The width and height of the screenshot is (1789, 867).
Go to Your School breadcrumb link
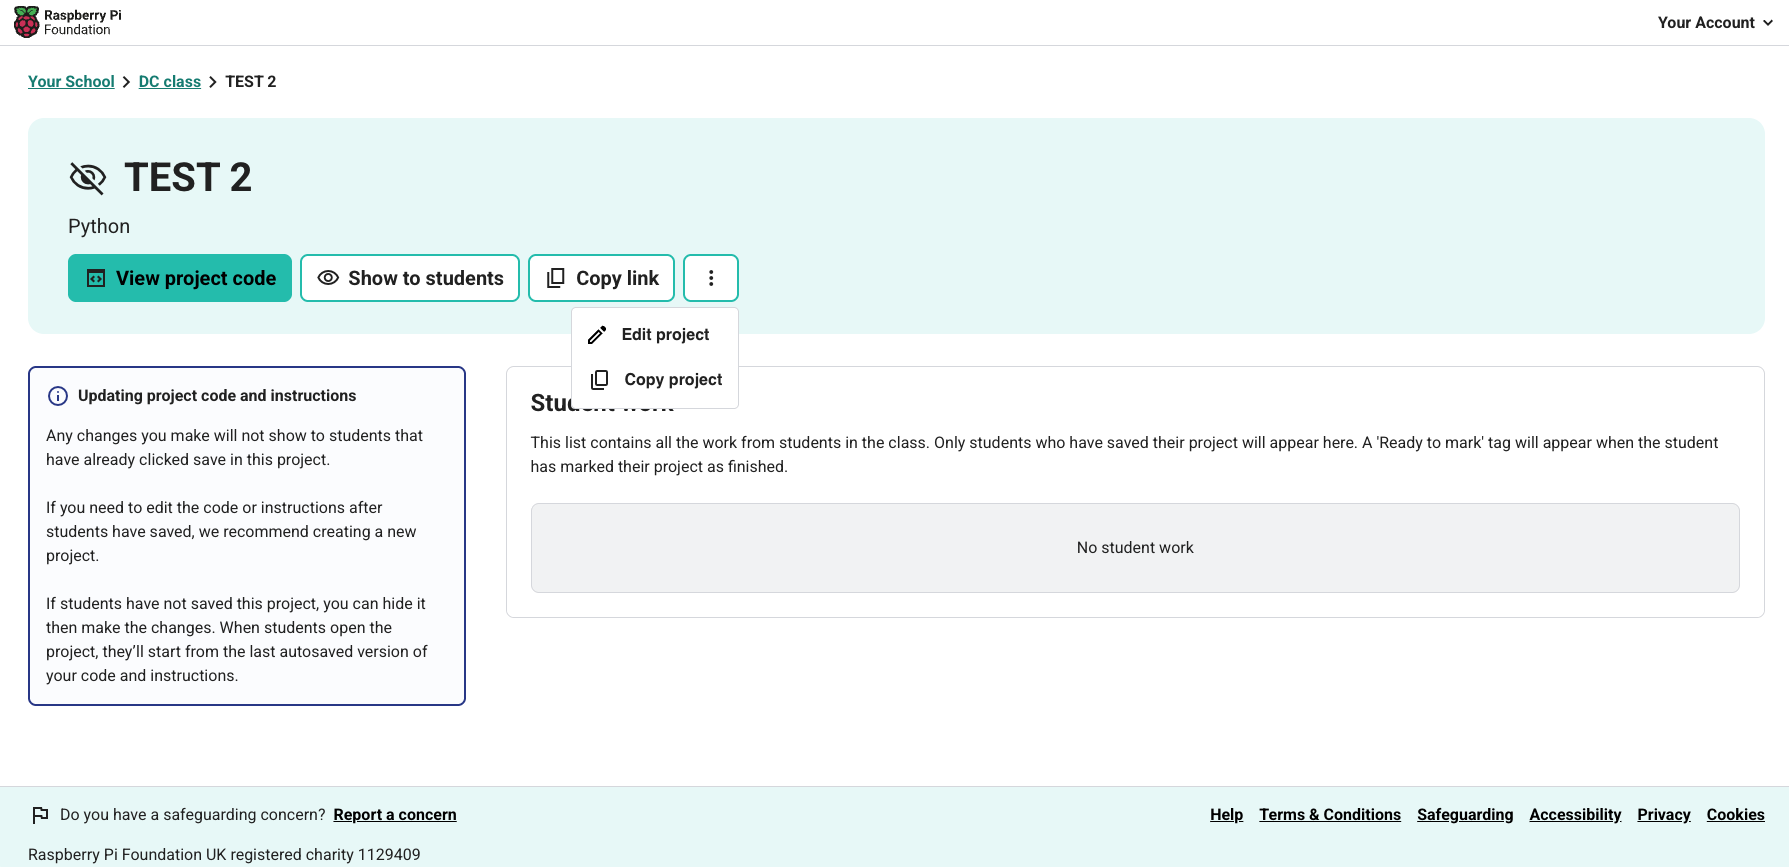pyautogui.click(x=71, y=82)
